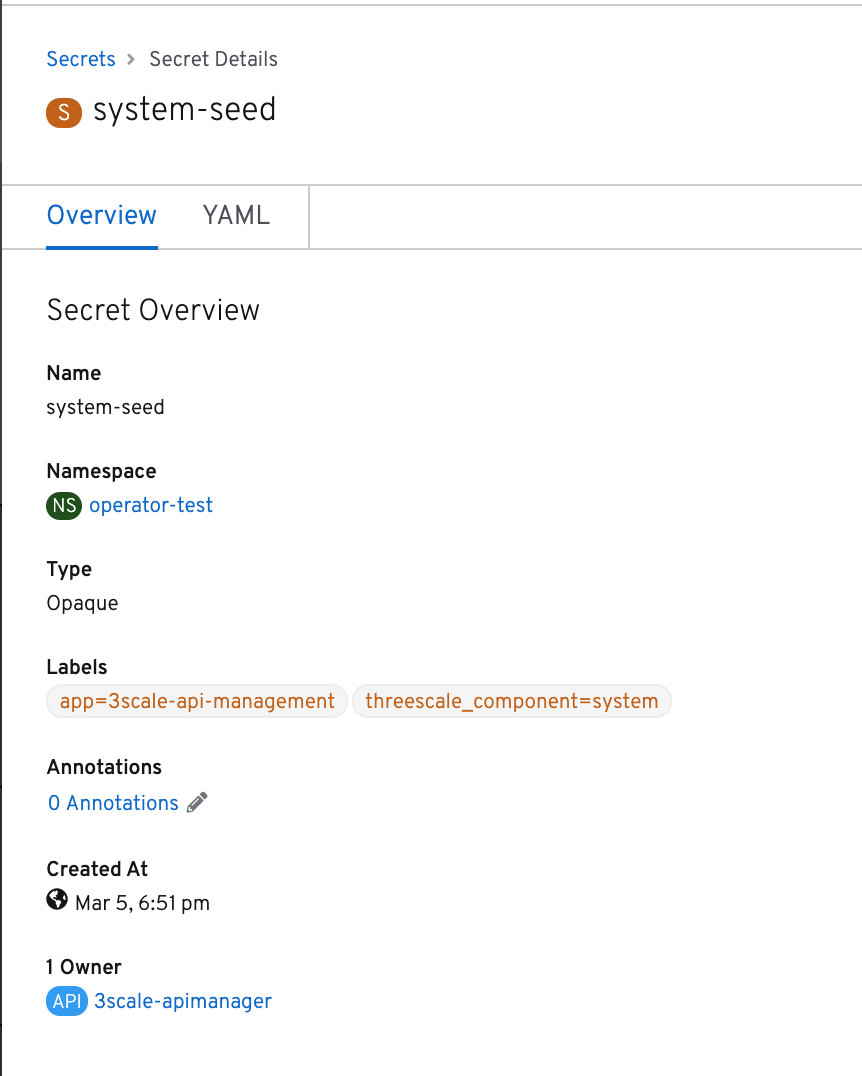Click the globe icon beside creation time
The width and height of the screenshot is (862, 1076).
pyautogui.click(x=57, y=899)
